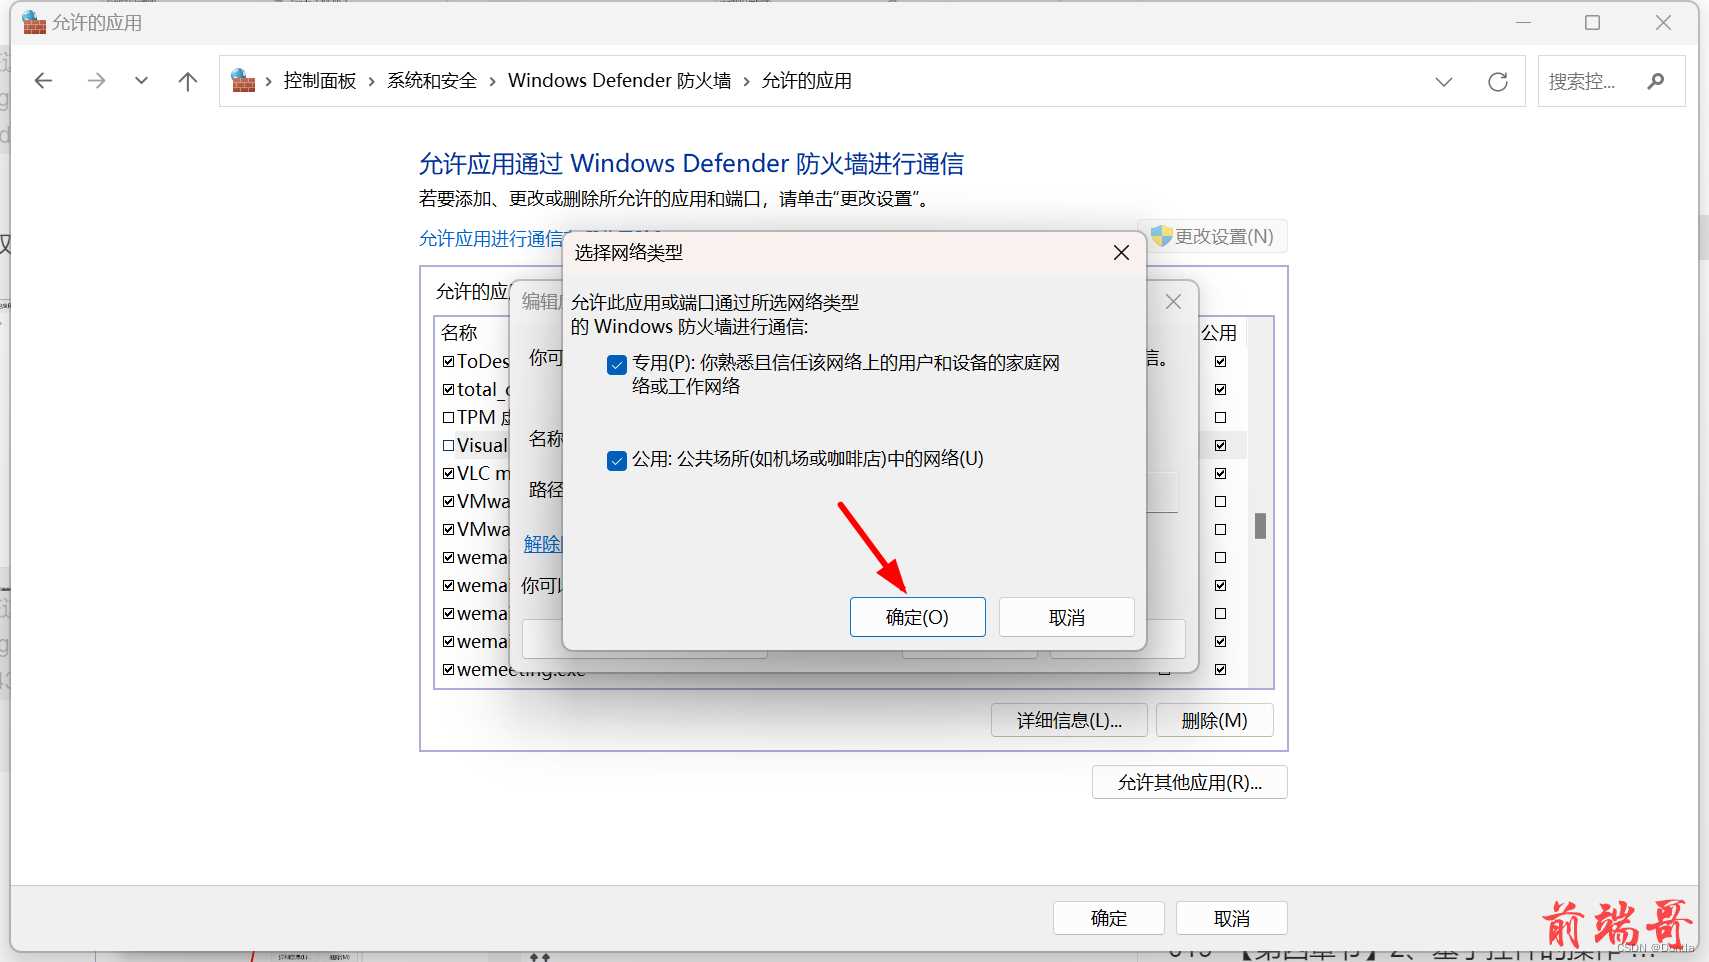Image resolution: width=1709 pixels, height=962 pixels.
Task: Open the recent locations chevron
Action: (141, 81)
